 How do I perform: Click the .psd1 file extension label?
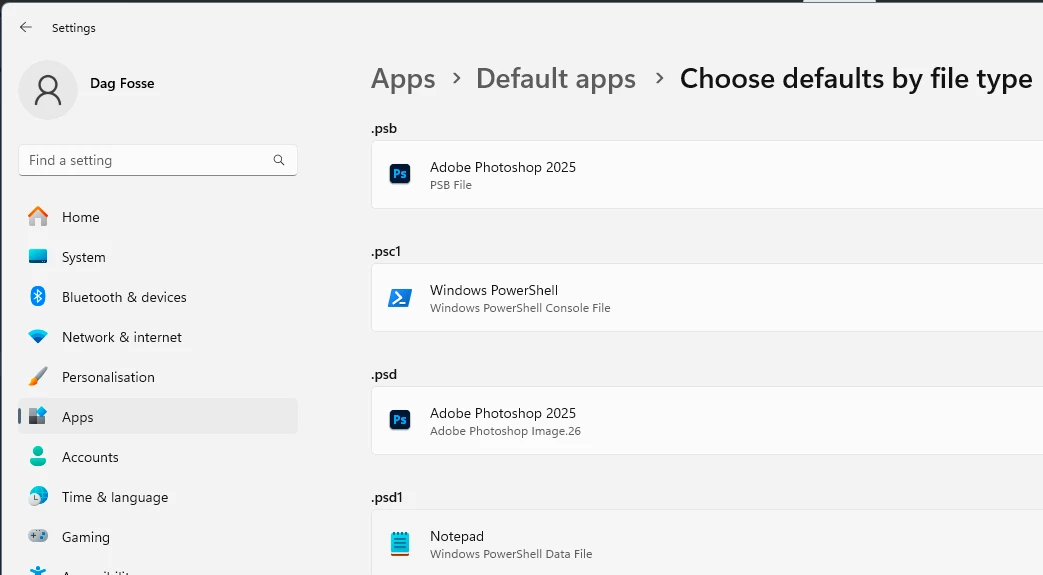(386, 498)
